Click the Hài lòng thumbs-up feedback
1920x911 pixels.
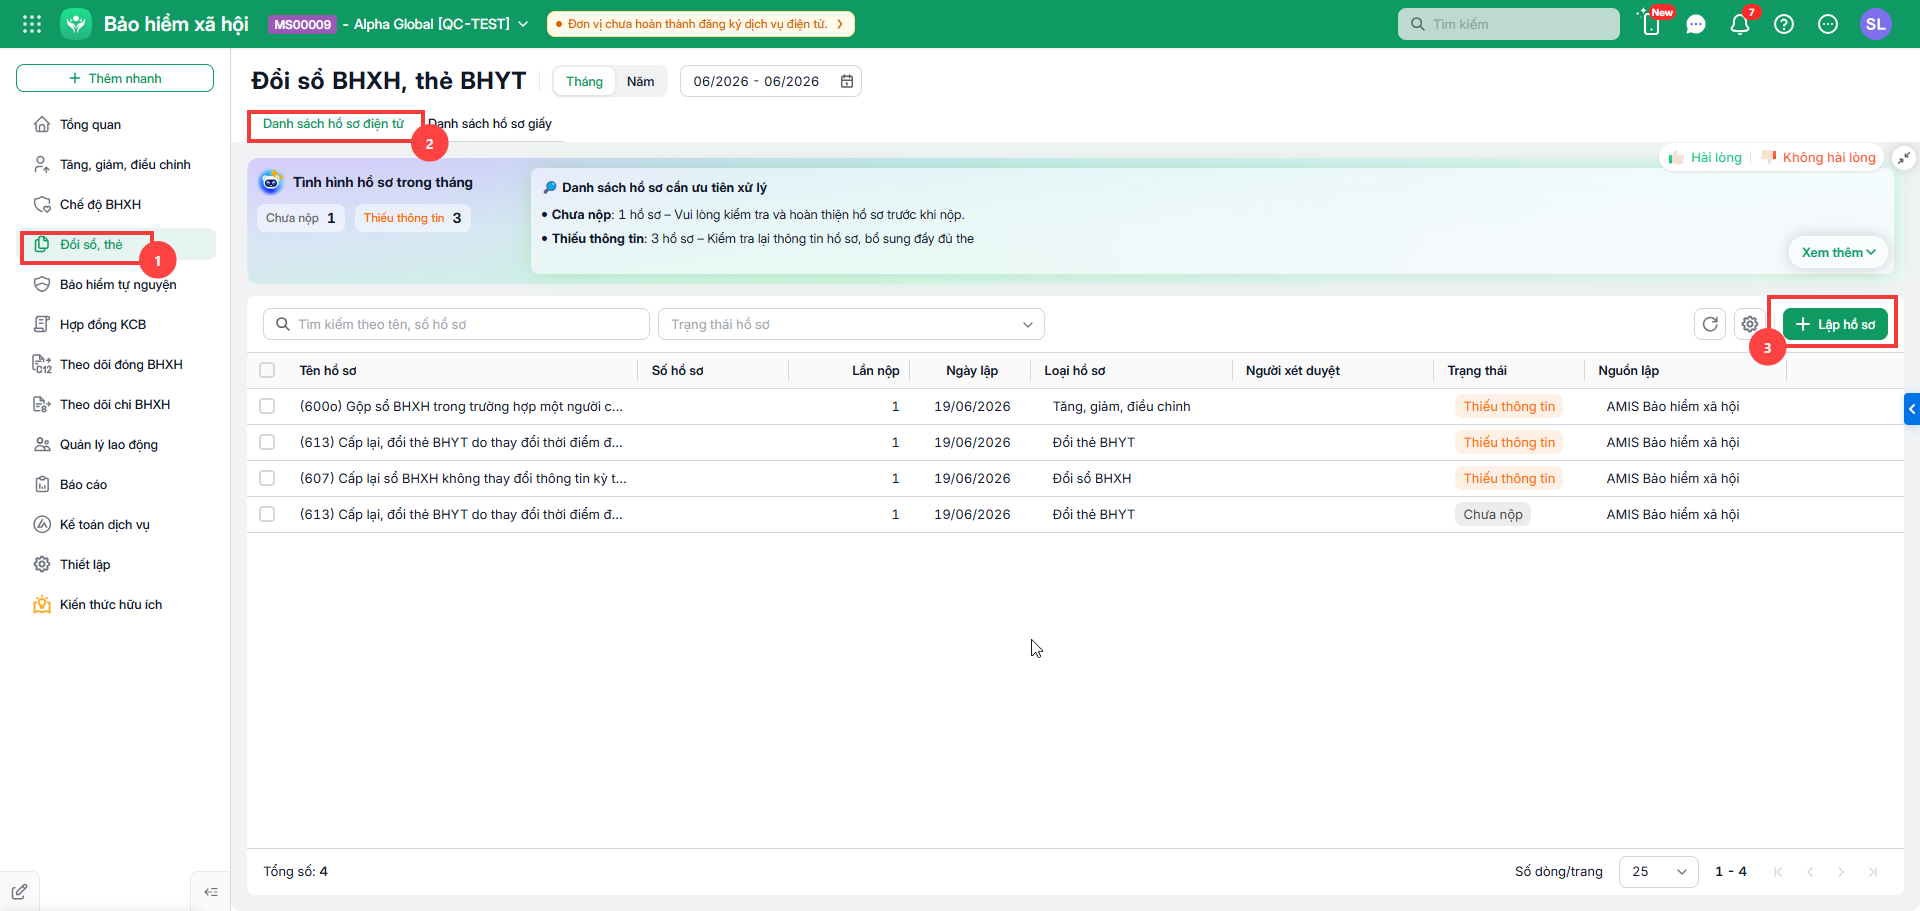tap(1705, 157)
